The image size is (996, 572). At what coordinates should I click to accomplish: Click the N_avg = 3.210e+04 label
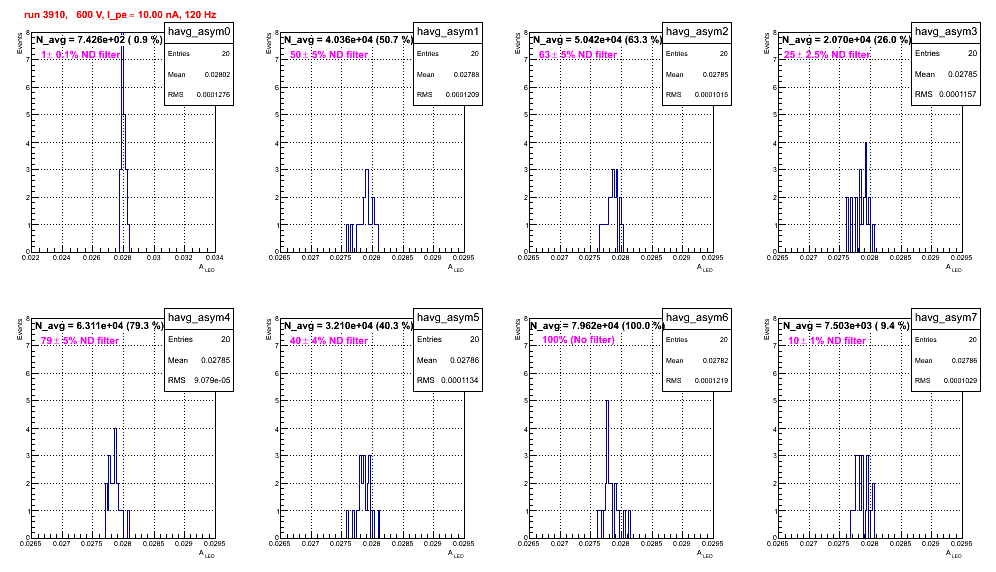(x=348, y=326)
